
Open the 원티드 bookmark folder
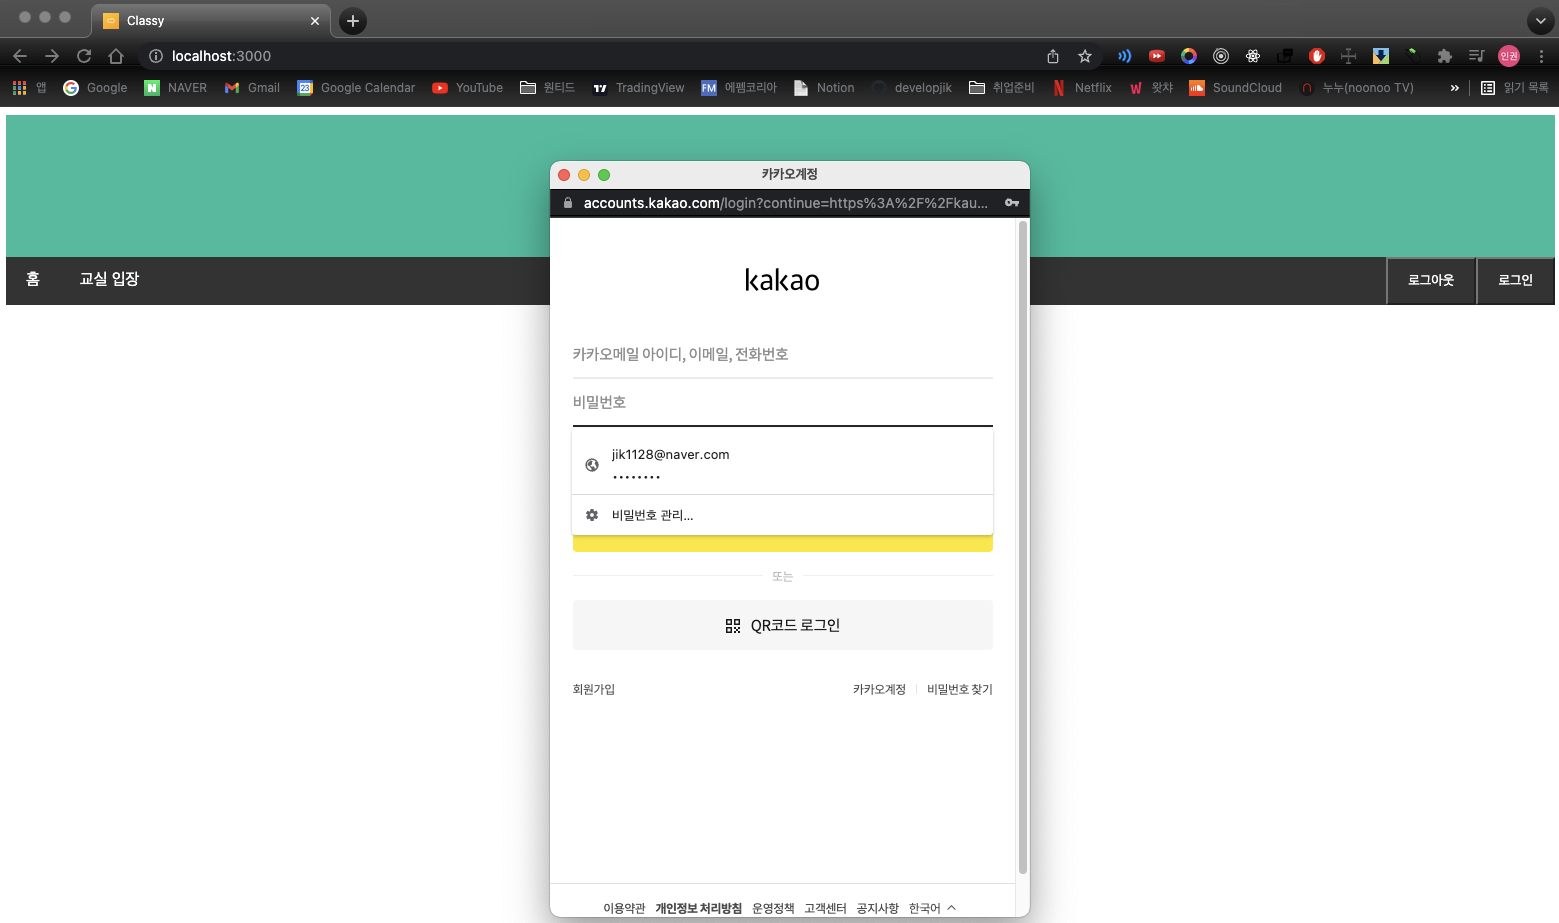(547, 88)
